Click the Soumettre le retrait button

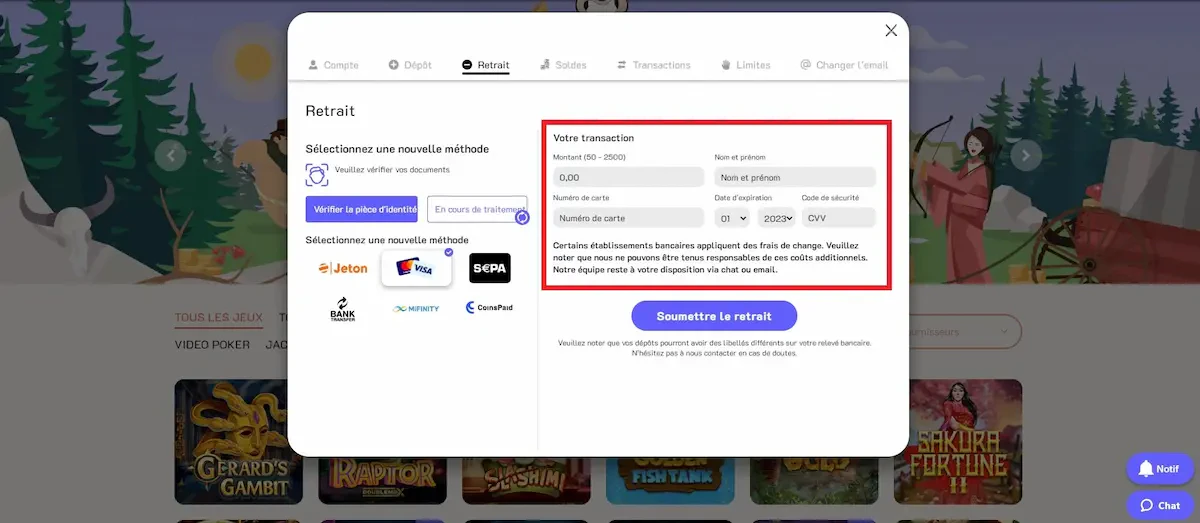coord(714,316)
